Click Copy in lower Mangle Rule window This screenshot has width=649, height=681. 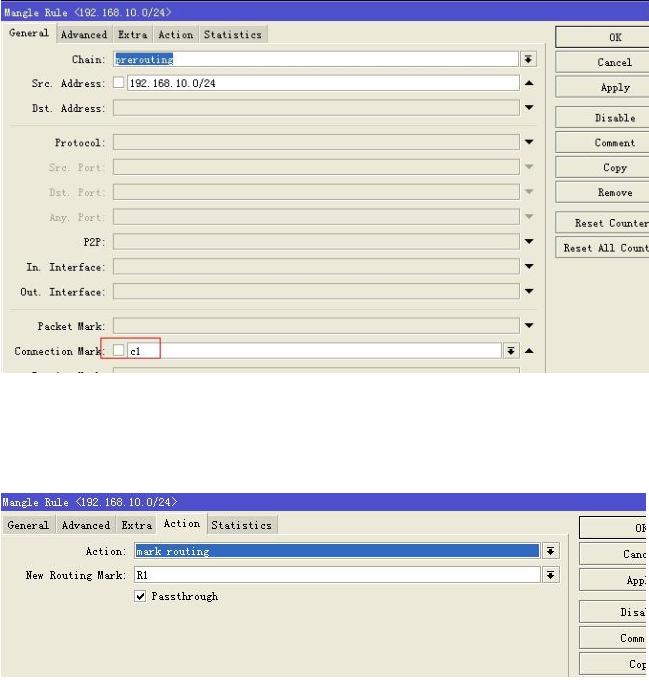[x=613, y=664]
